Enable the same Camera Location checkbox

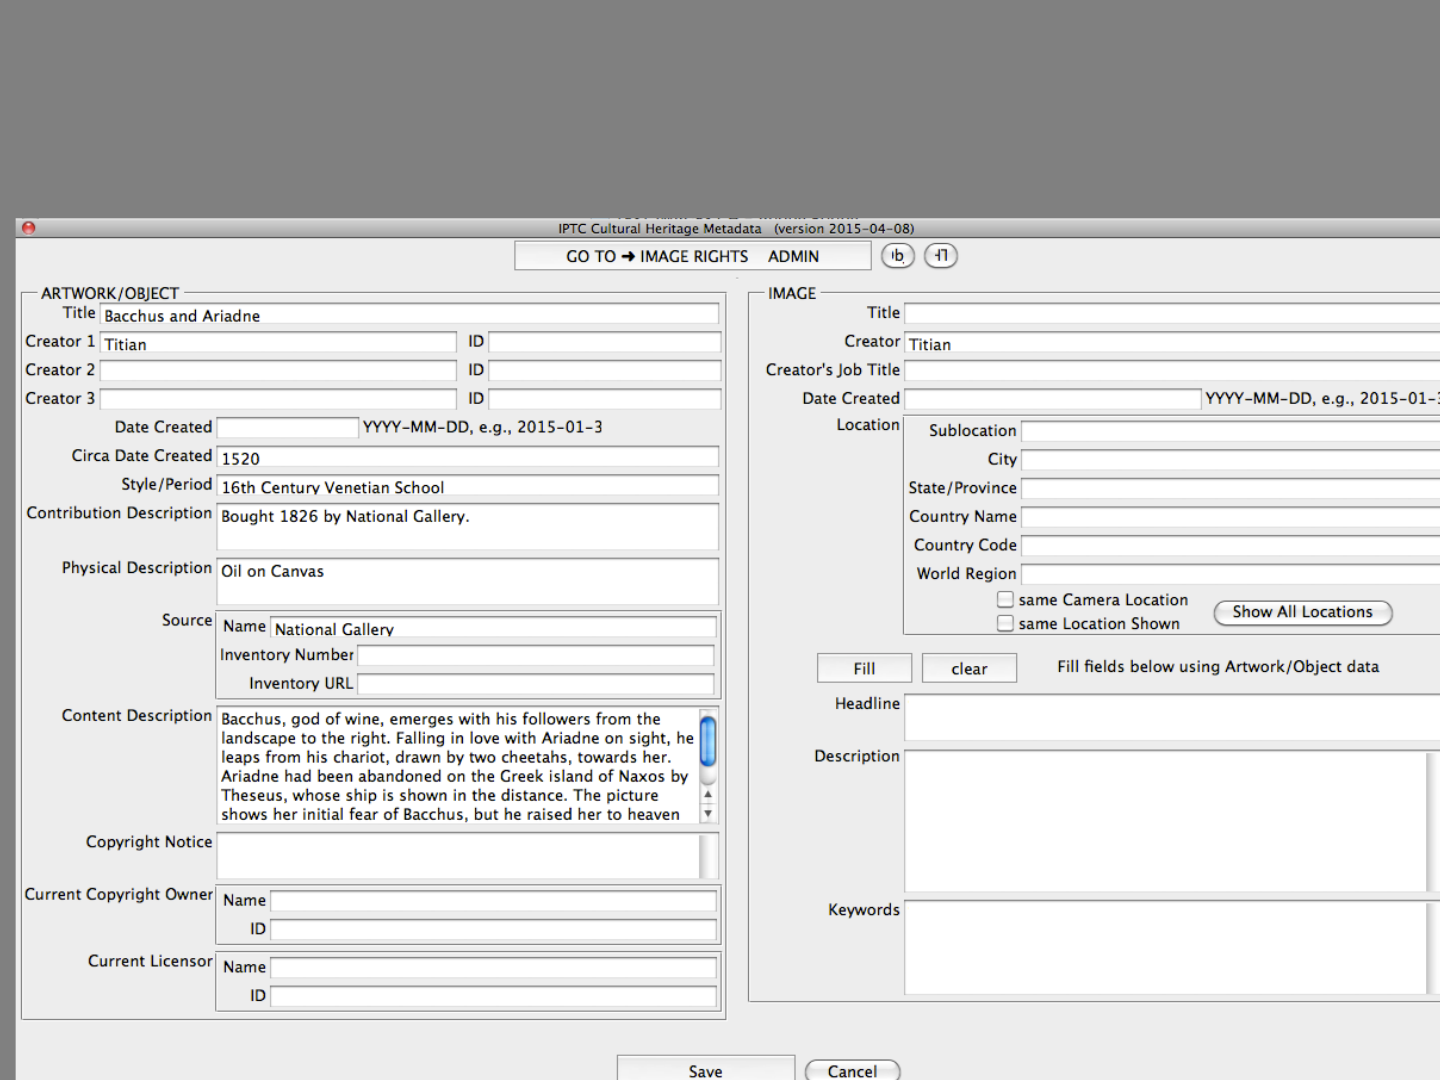[x=1005, y=600]
